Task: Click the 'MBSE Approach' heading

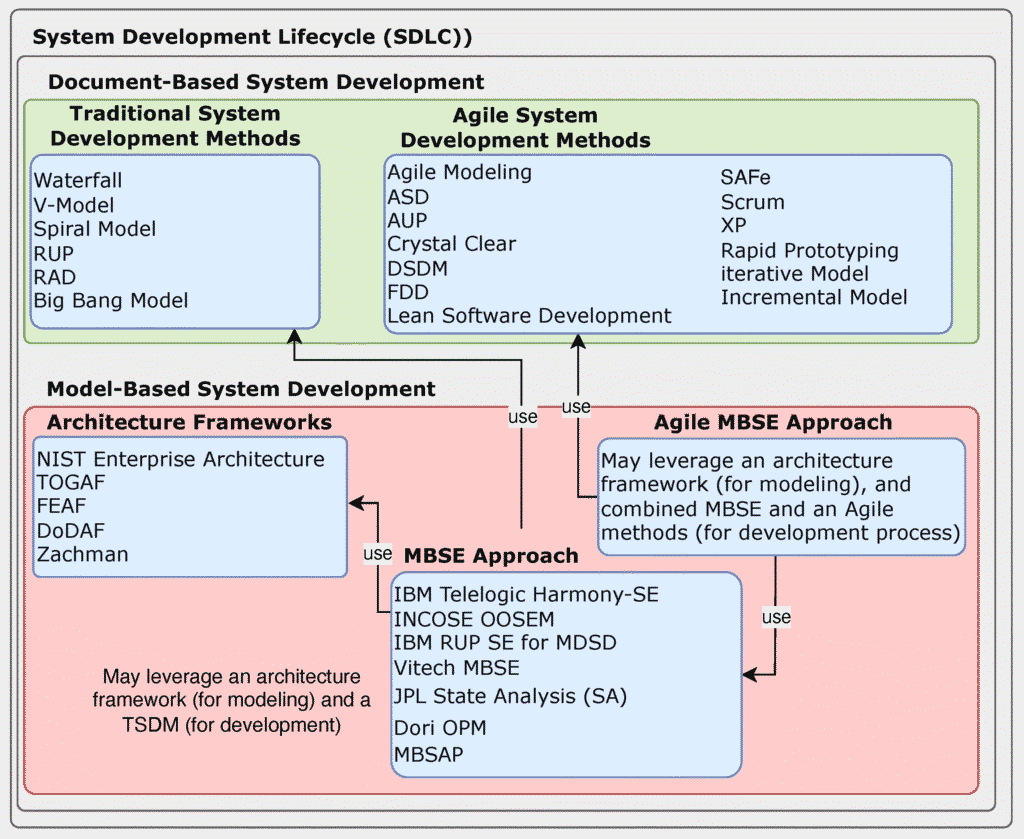Action: pyautogui.click(x=491, y=556)
